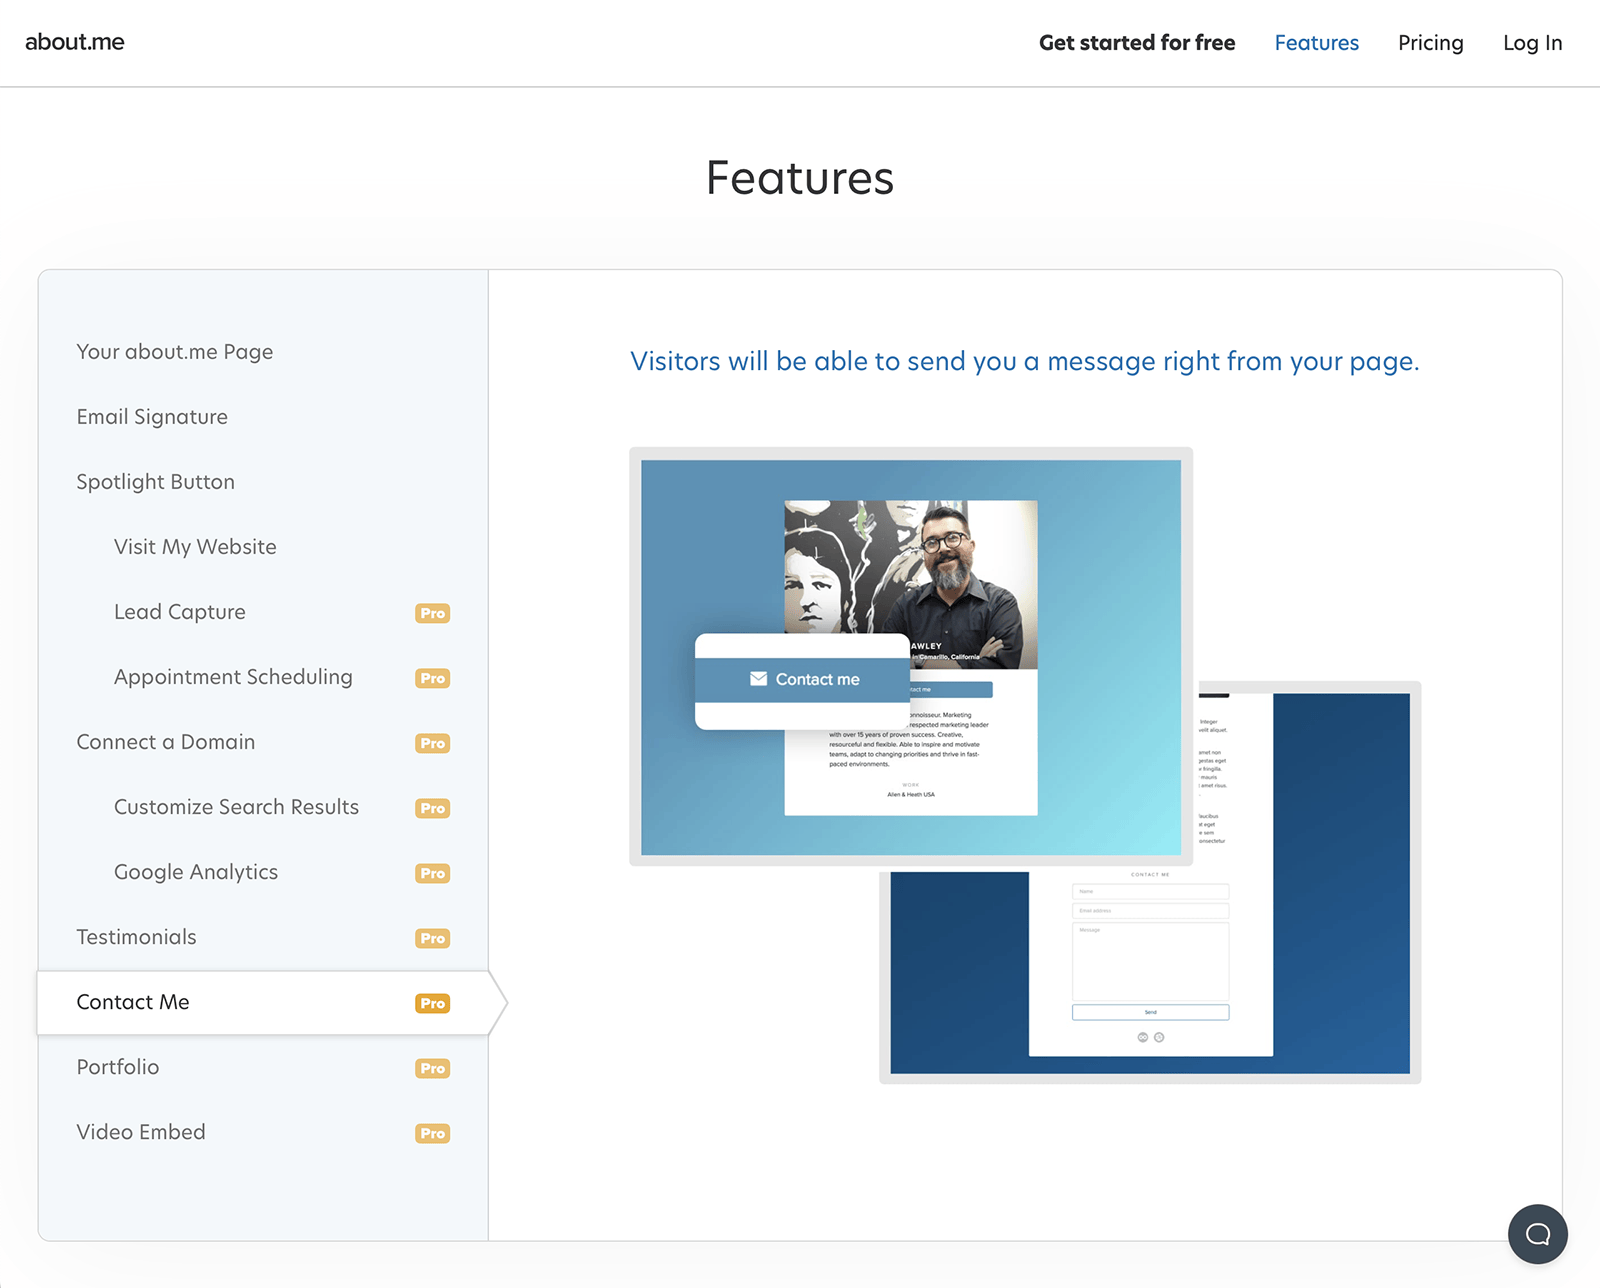Click the Pro badge beside Appointment Scheduling
Viewport: 1600px width, 1288px height.
(433, 678)
